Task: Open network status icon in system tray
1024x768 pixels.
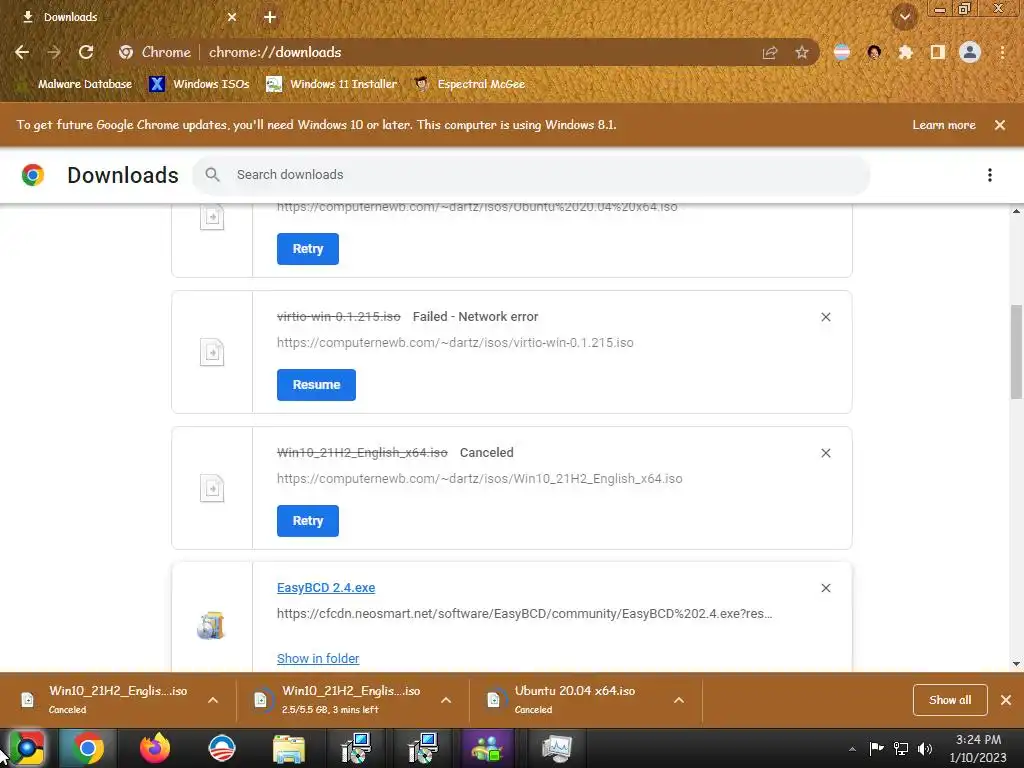Action: [901, 748]
